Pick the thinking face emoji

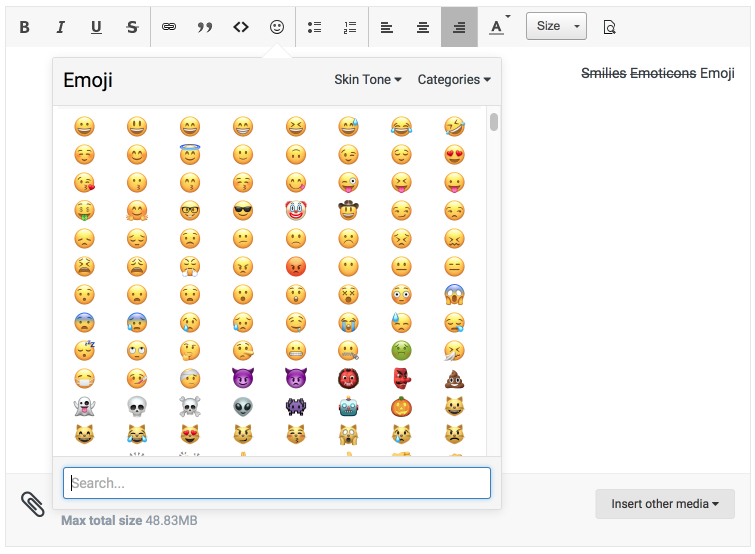pos(190,350)
